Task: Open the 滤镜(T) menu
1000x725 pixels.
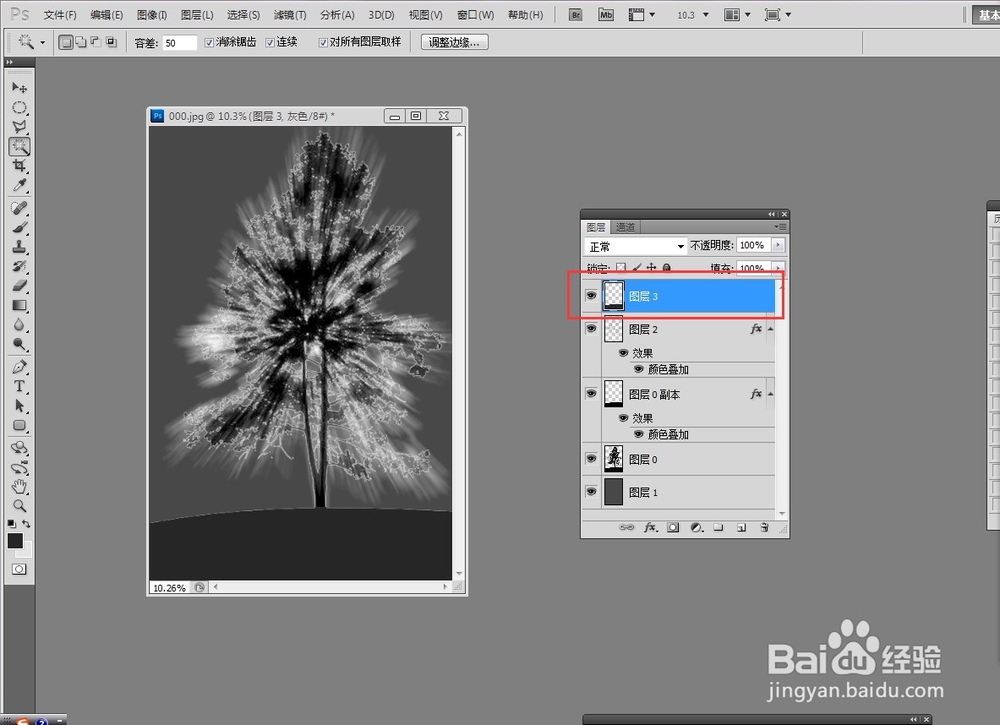Action: tap(290, 15)
